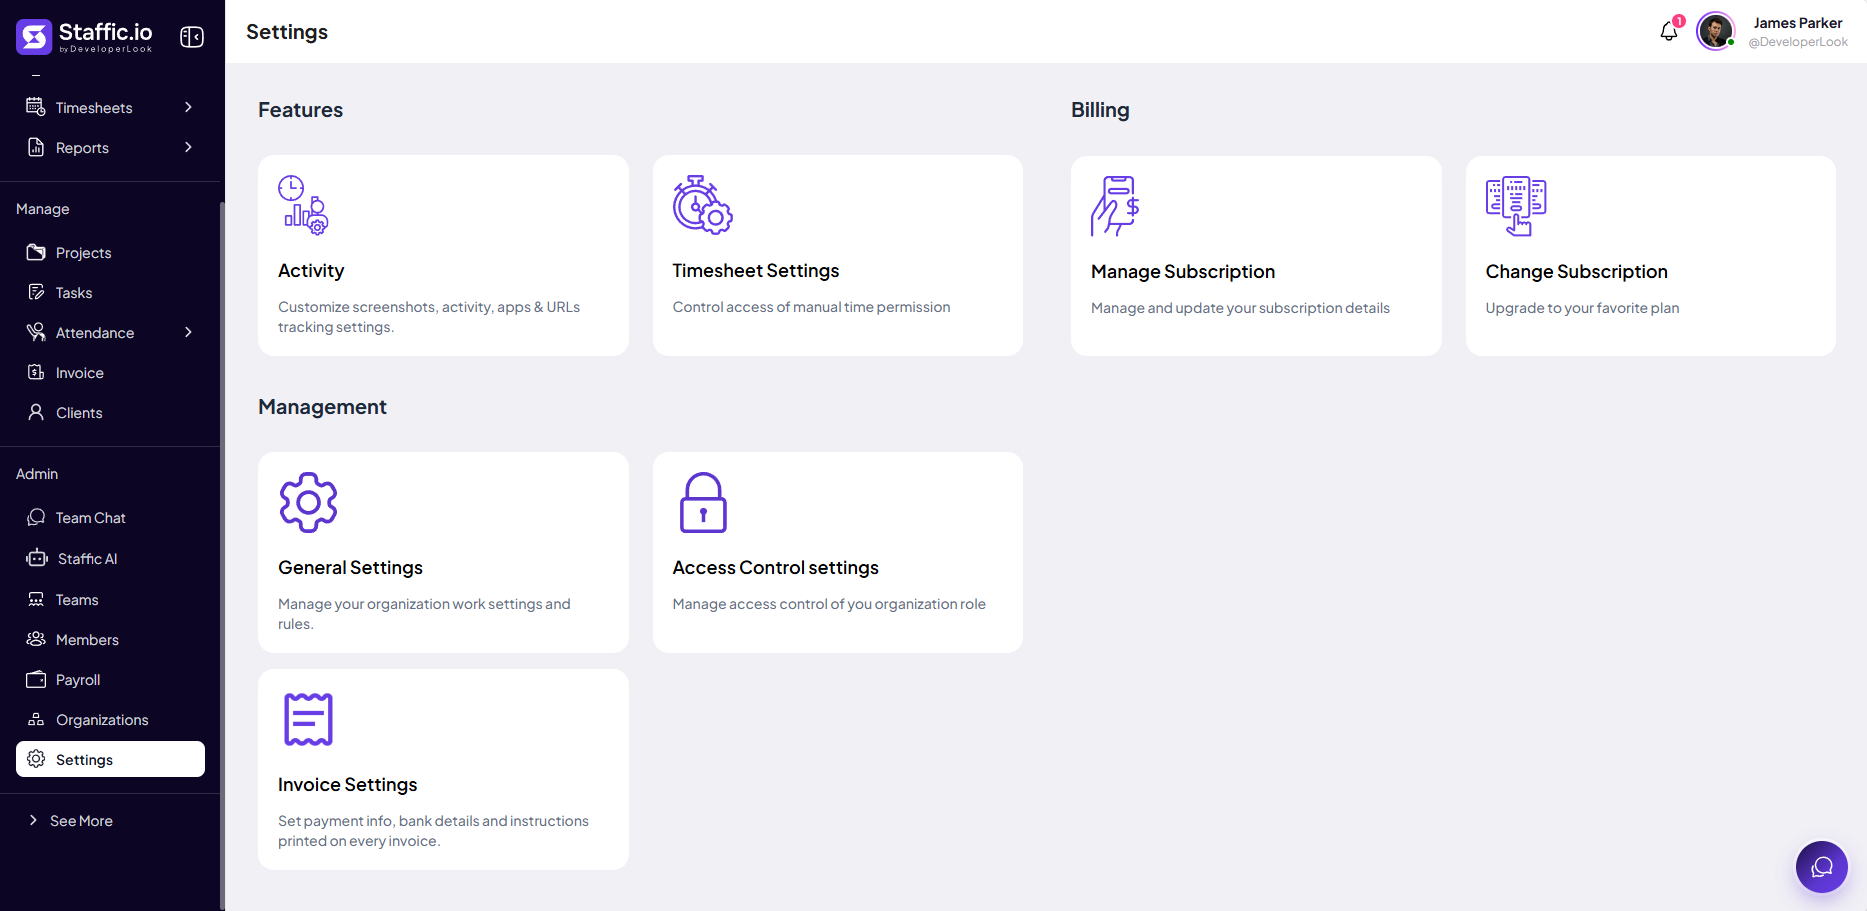The image size is (1867, 911).
Task: Open Teams menu item
Action: tap(110, 599)
